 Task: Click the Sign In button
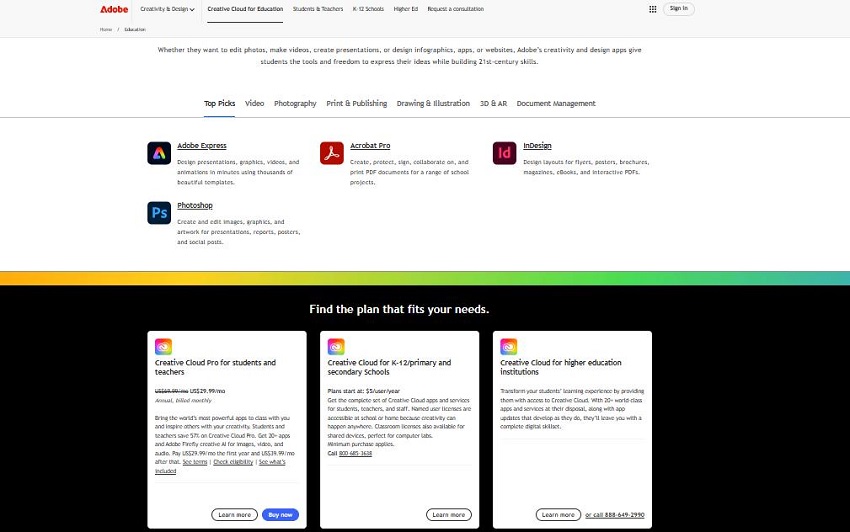pos(678,9)
